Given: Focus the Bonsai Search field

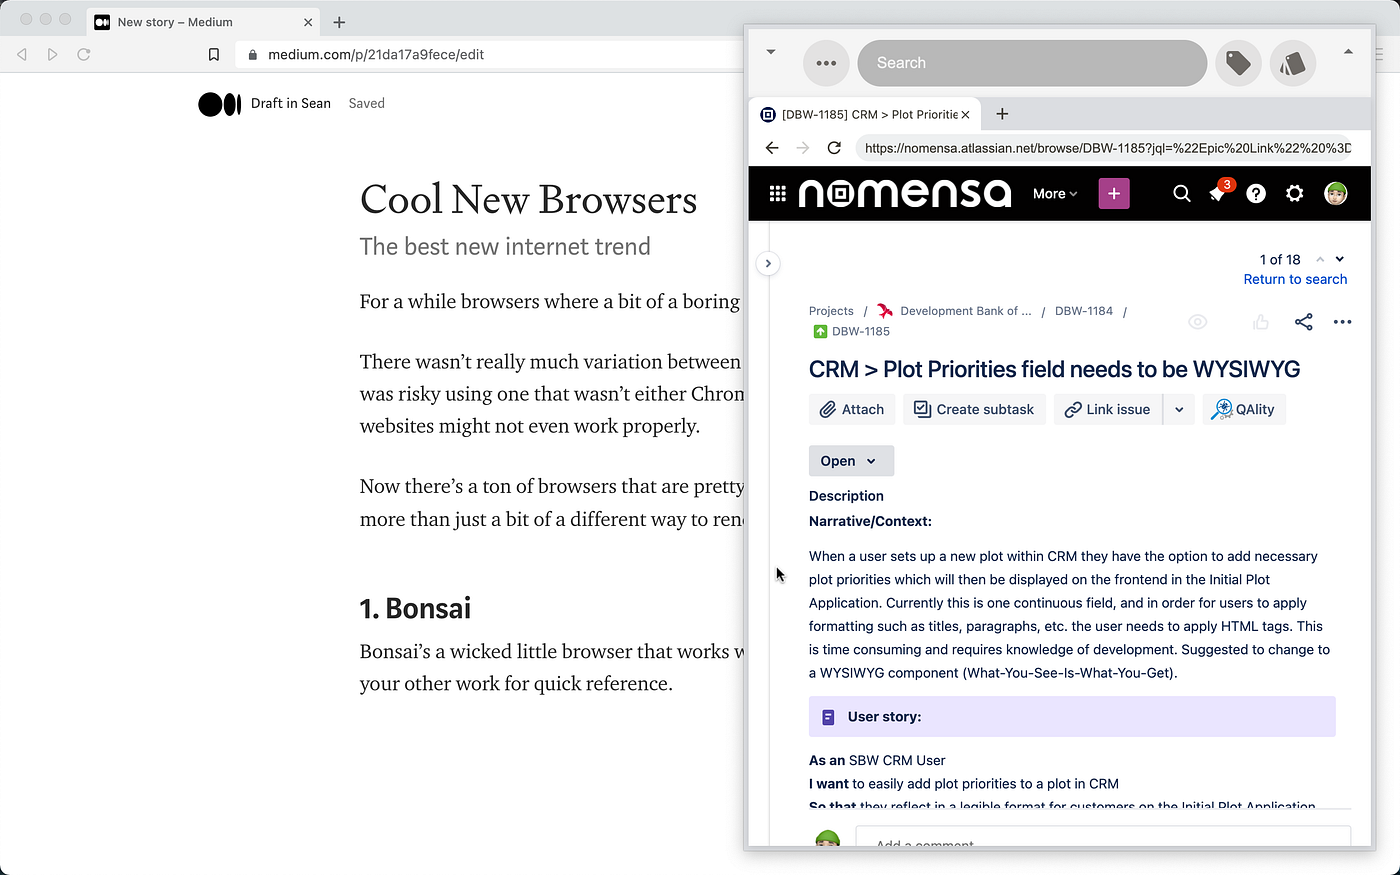Looking at the screenshot, I should pos(1032,63).
